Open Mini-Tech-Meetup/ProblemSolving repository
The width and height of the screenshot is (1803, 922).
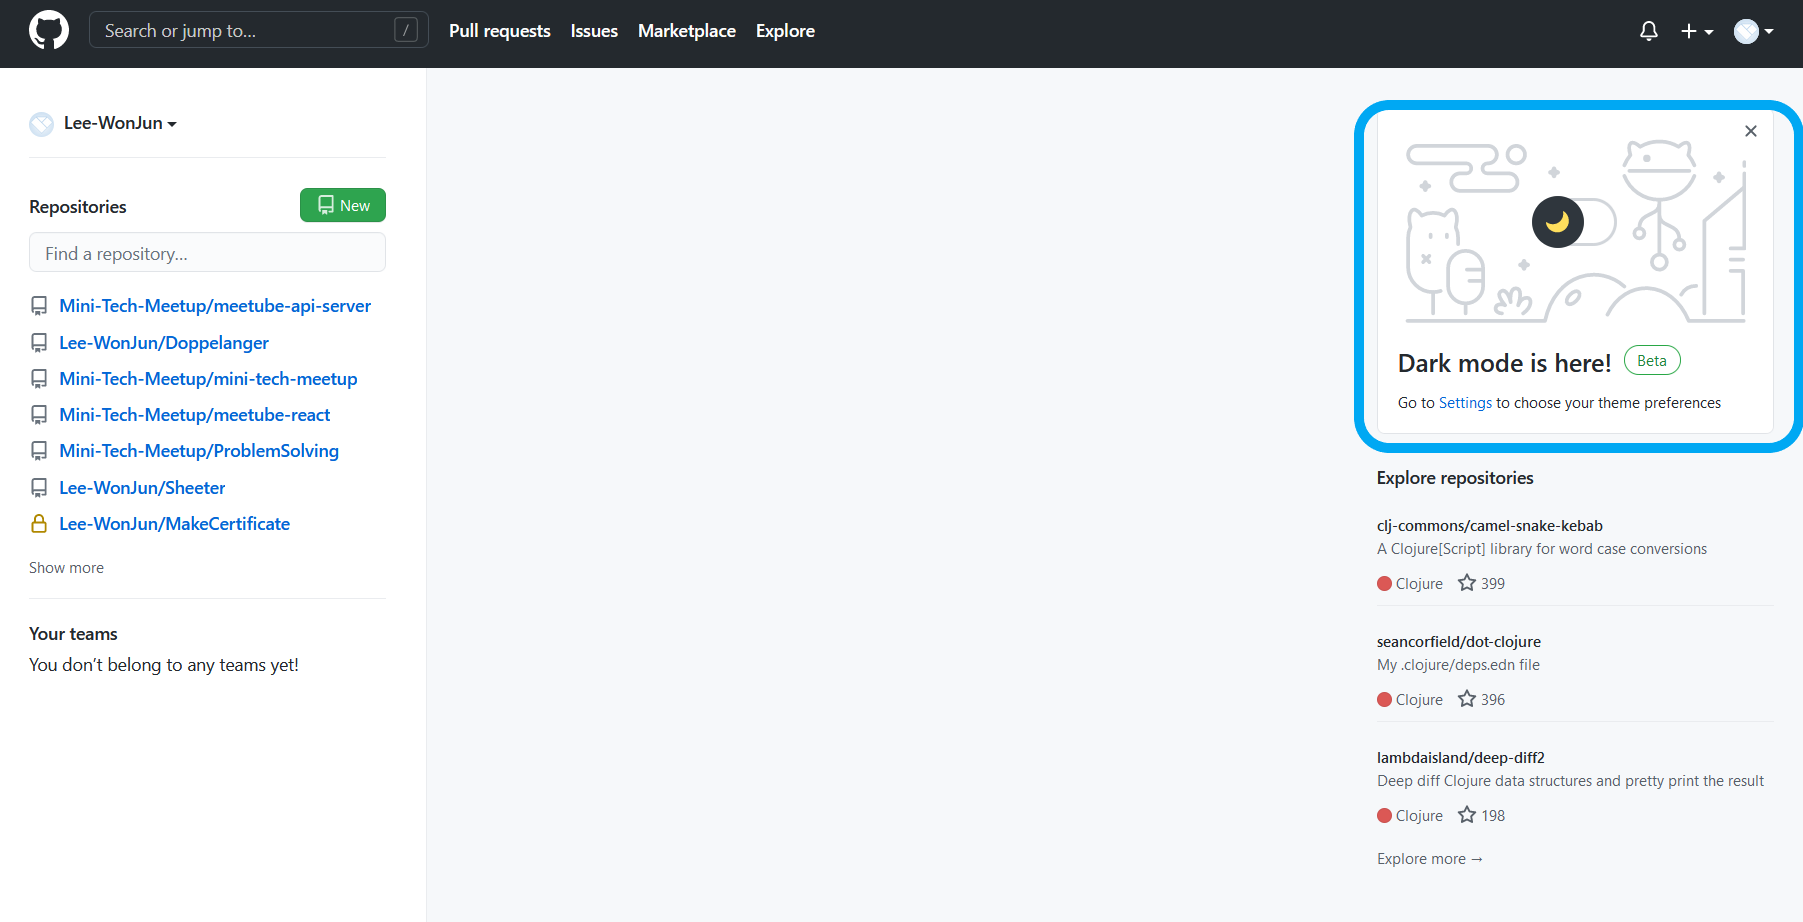tap(199, 451)
